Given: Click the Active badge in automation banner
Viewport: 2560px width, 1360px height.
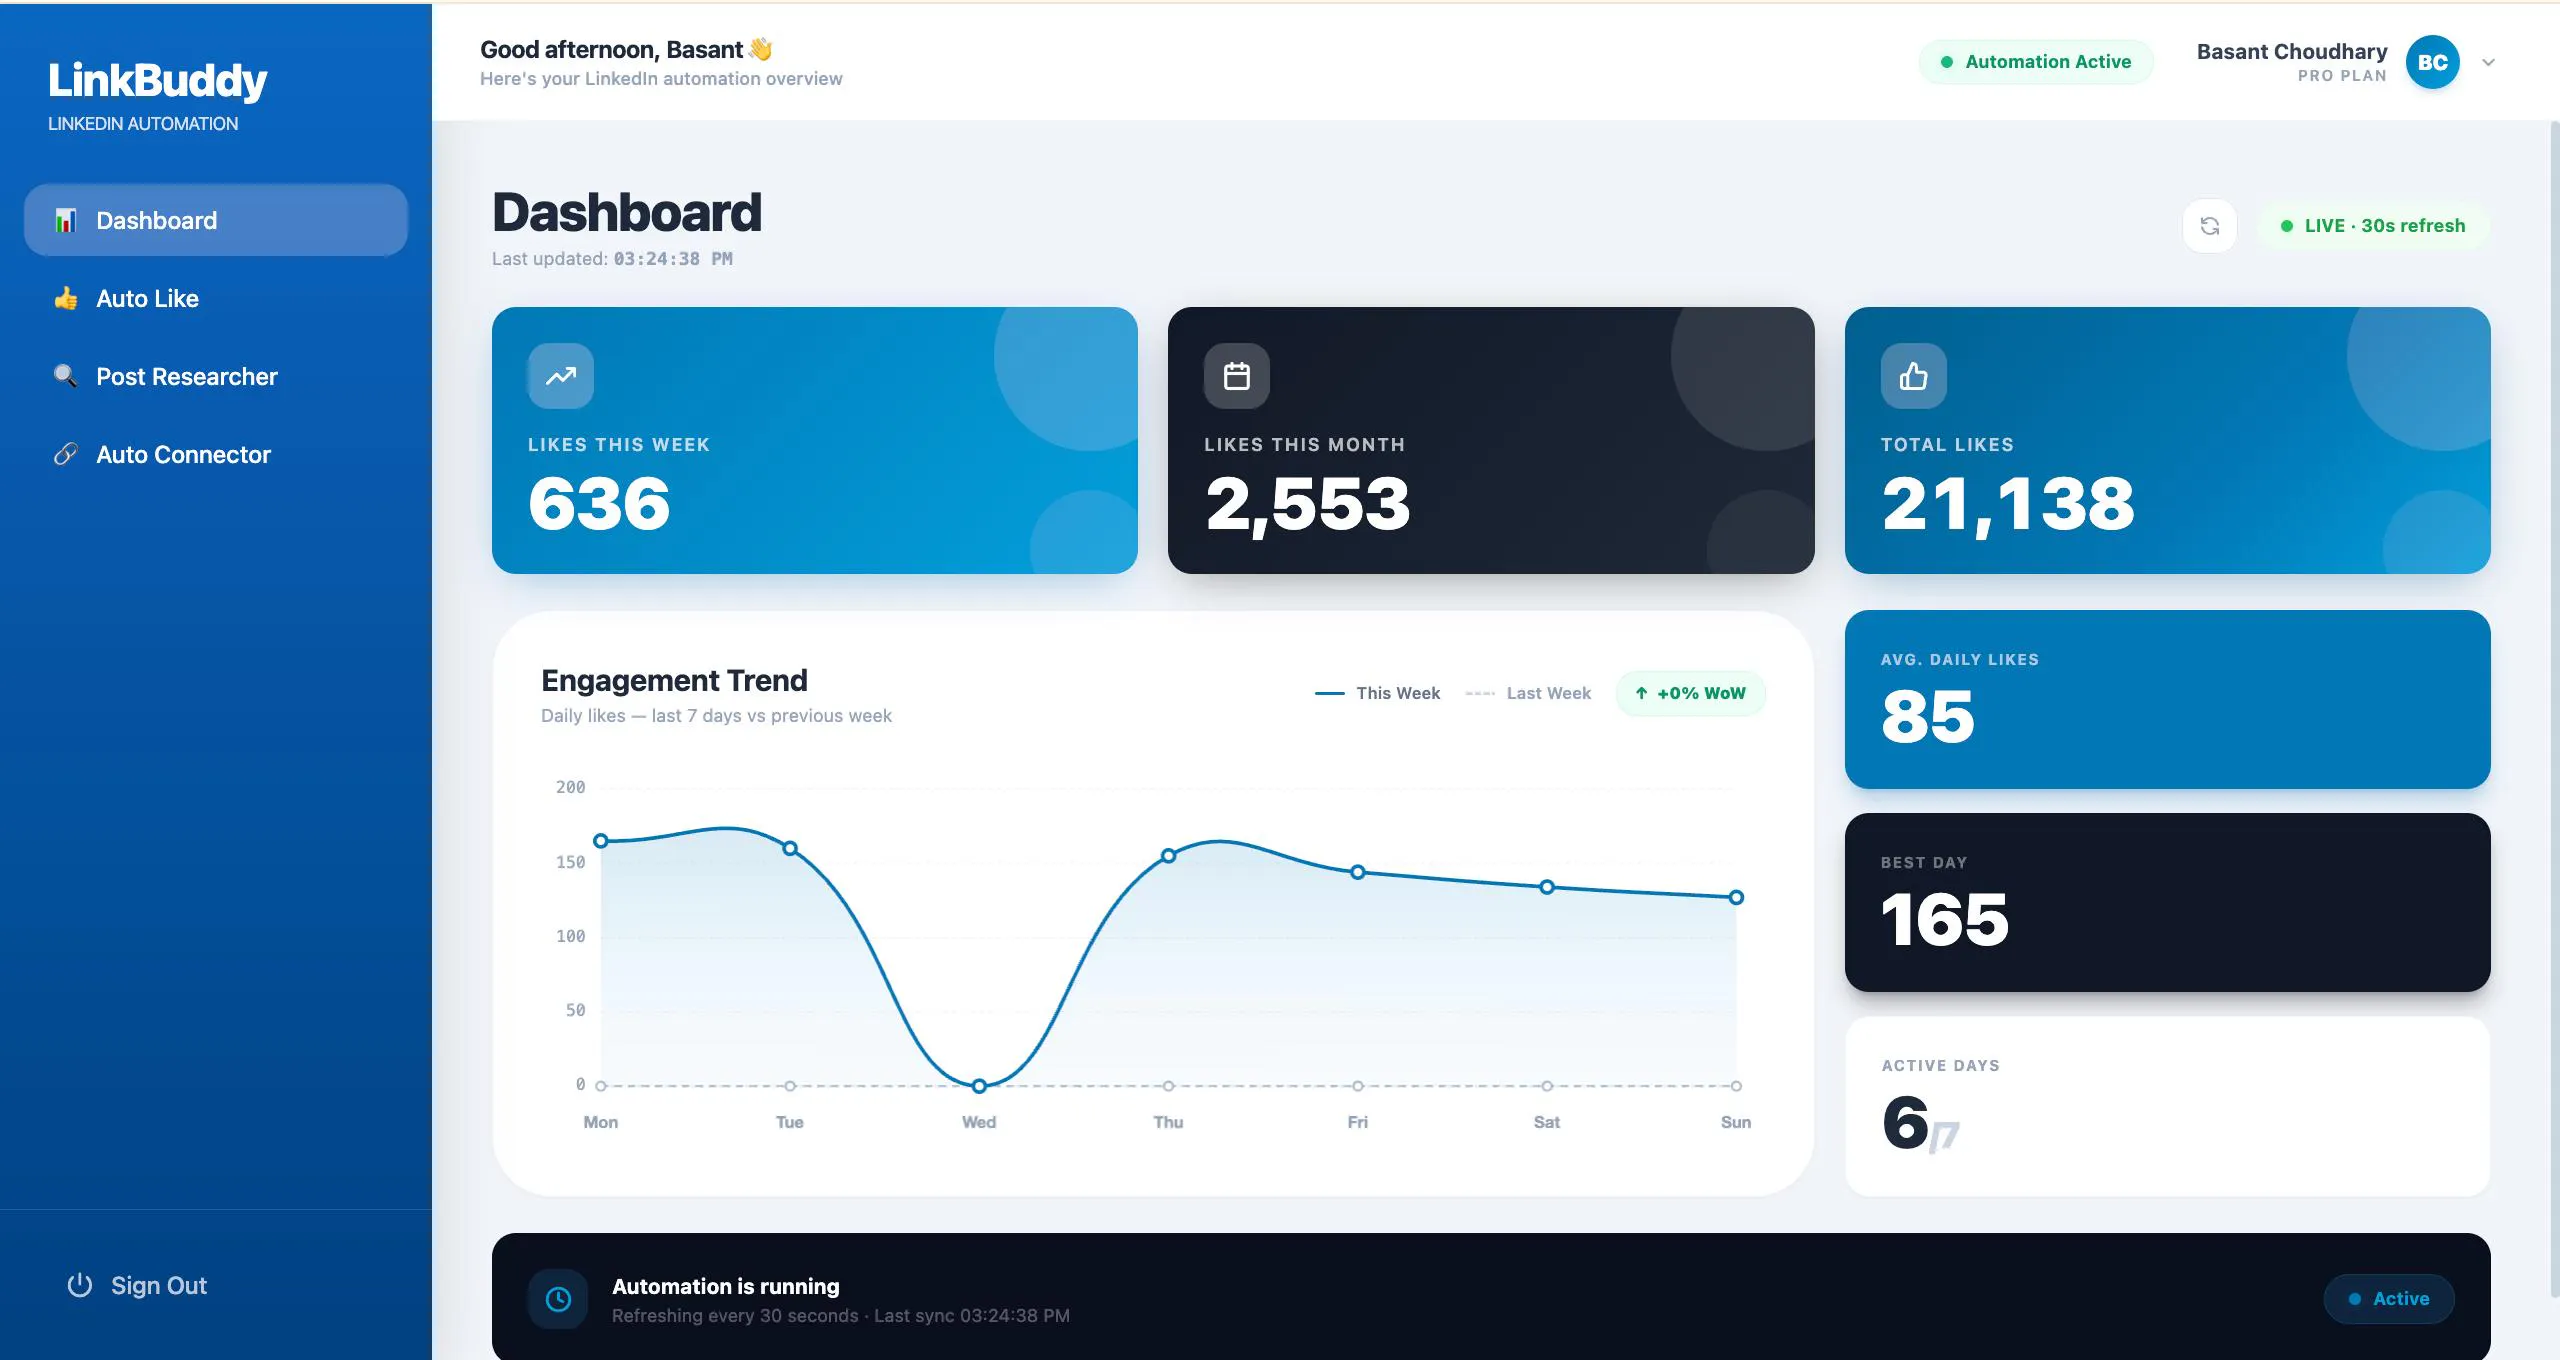Looking at the screenshot, I should click(x=2388, y=1299).
